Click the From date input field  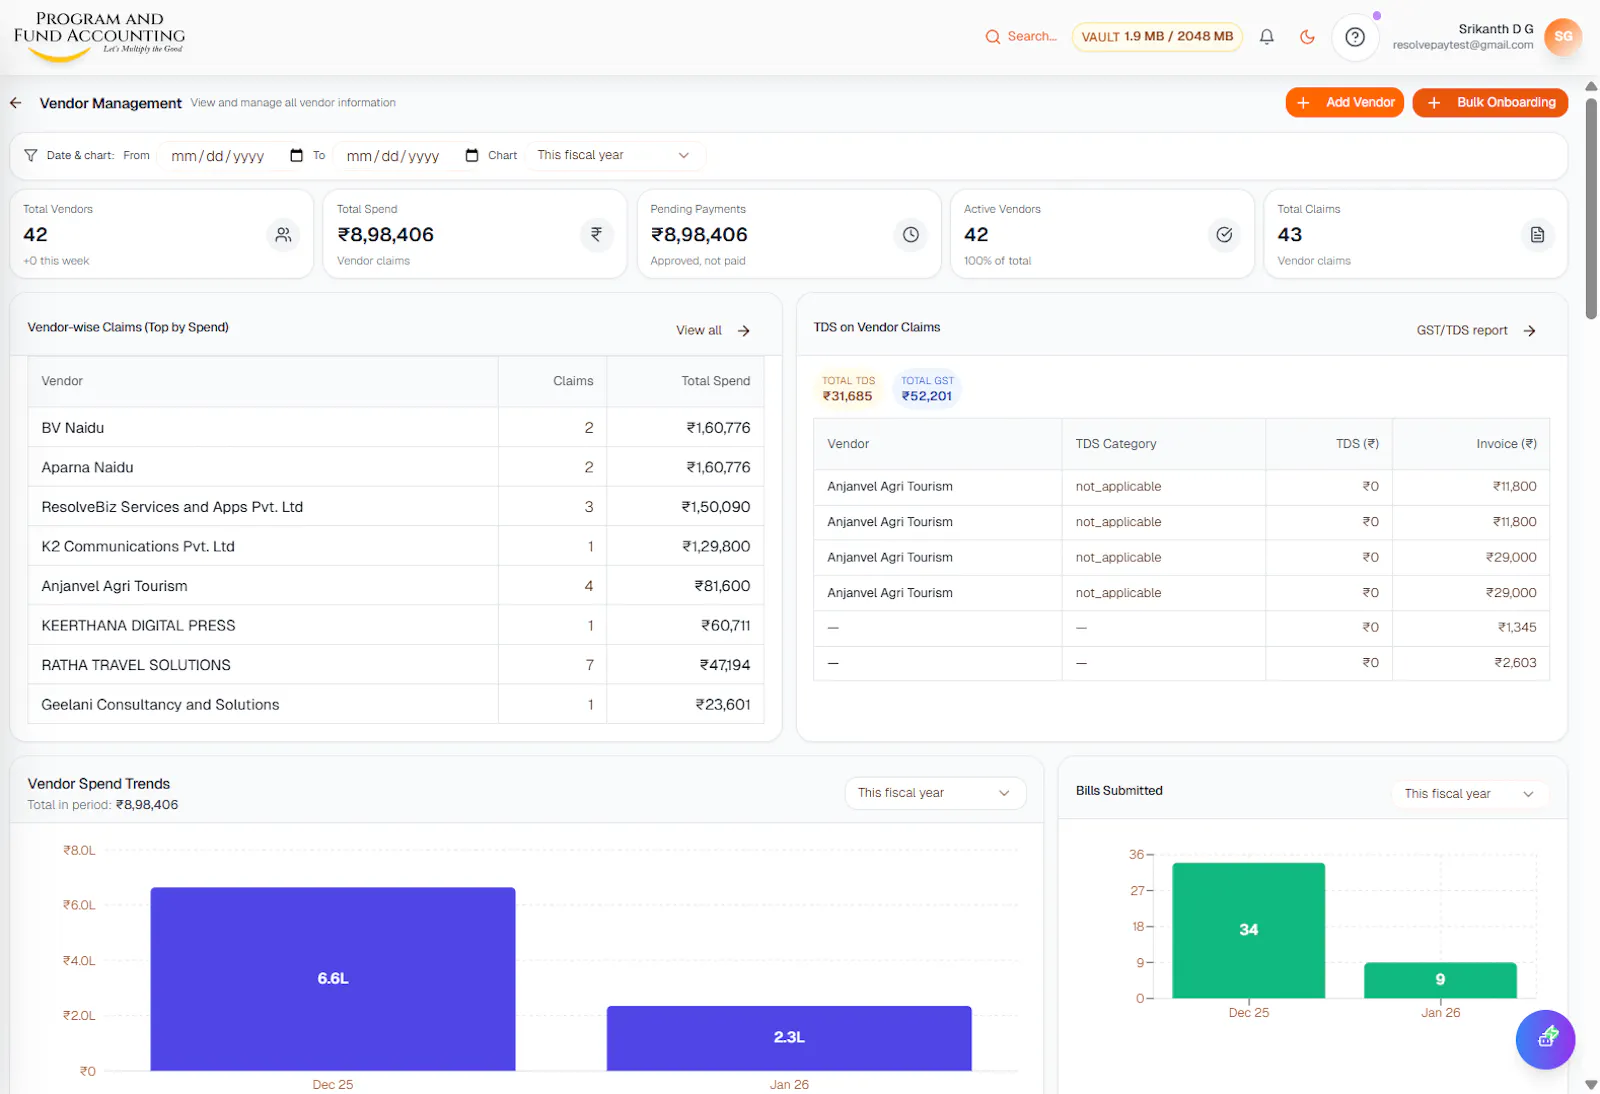[233, 155]
